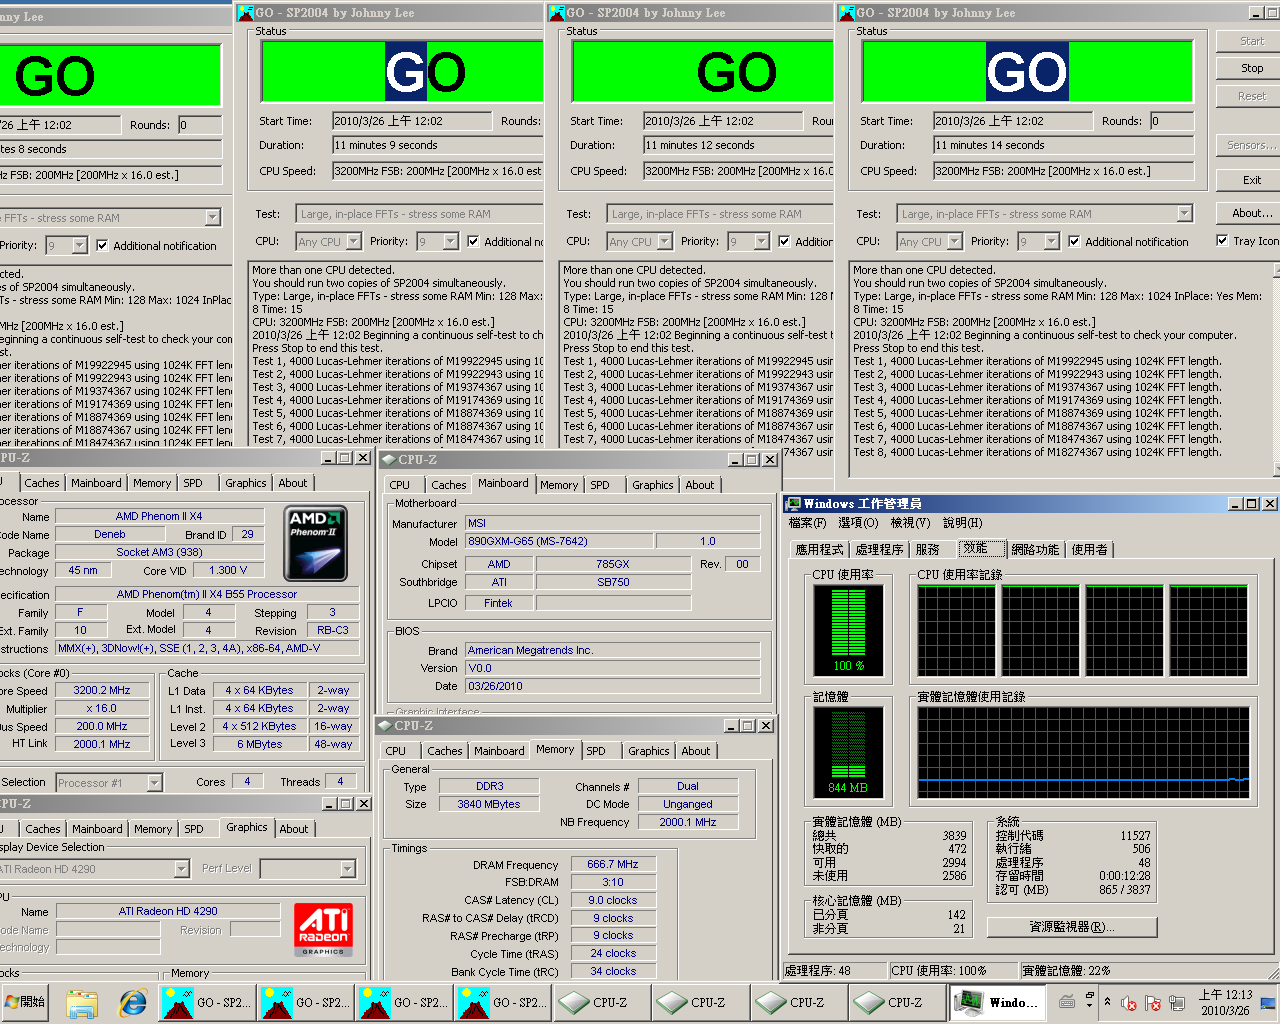Click the ATI Radeon Graphics logo
The width and height of the screenshot is (1280, 1024).
323,929
